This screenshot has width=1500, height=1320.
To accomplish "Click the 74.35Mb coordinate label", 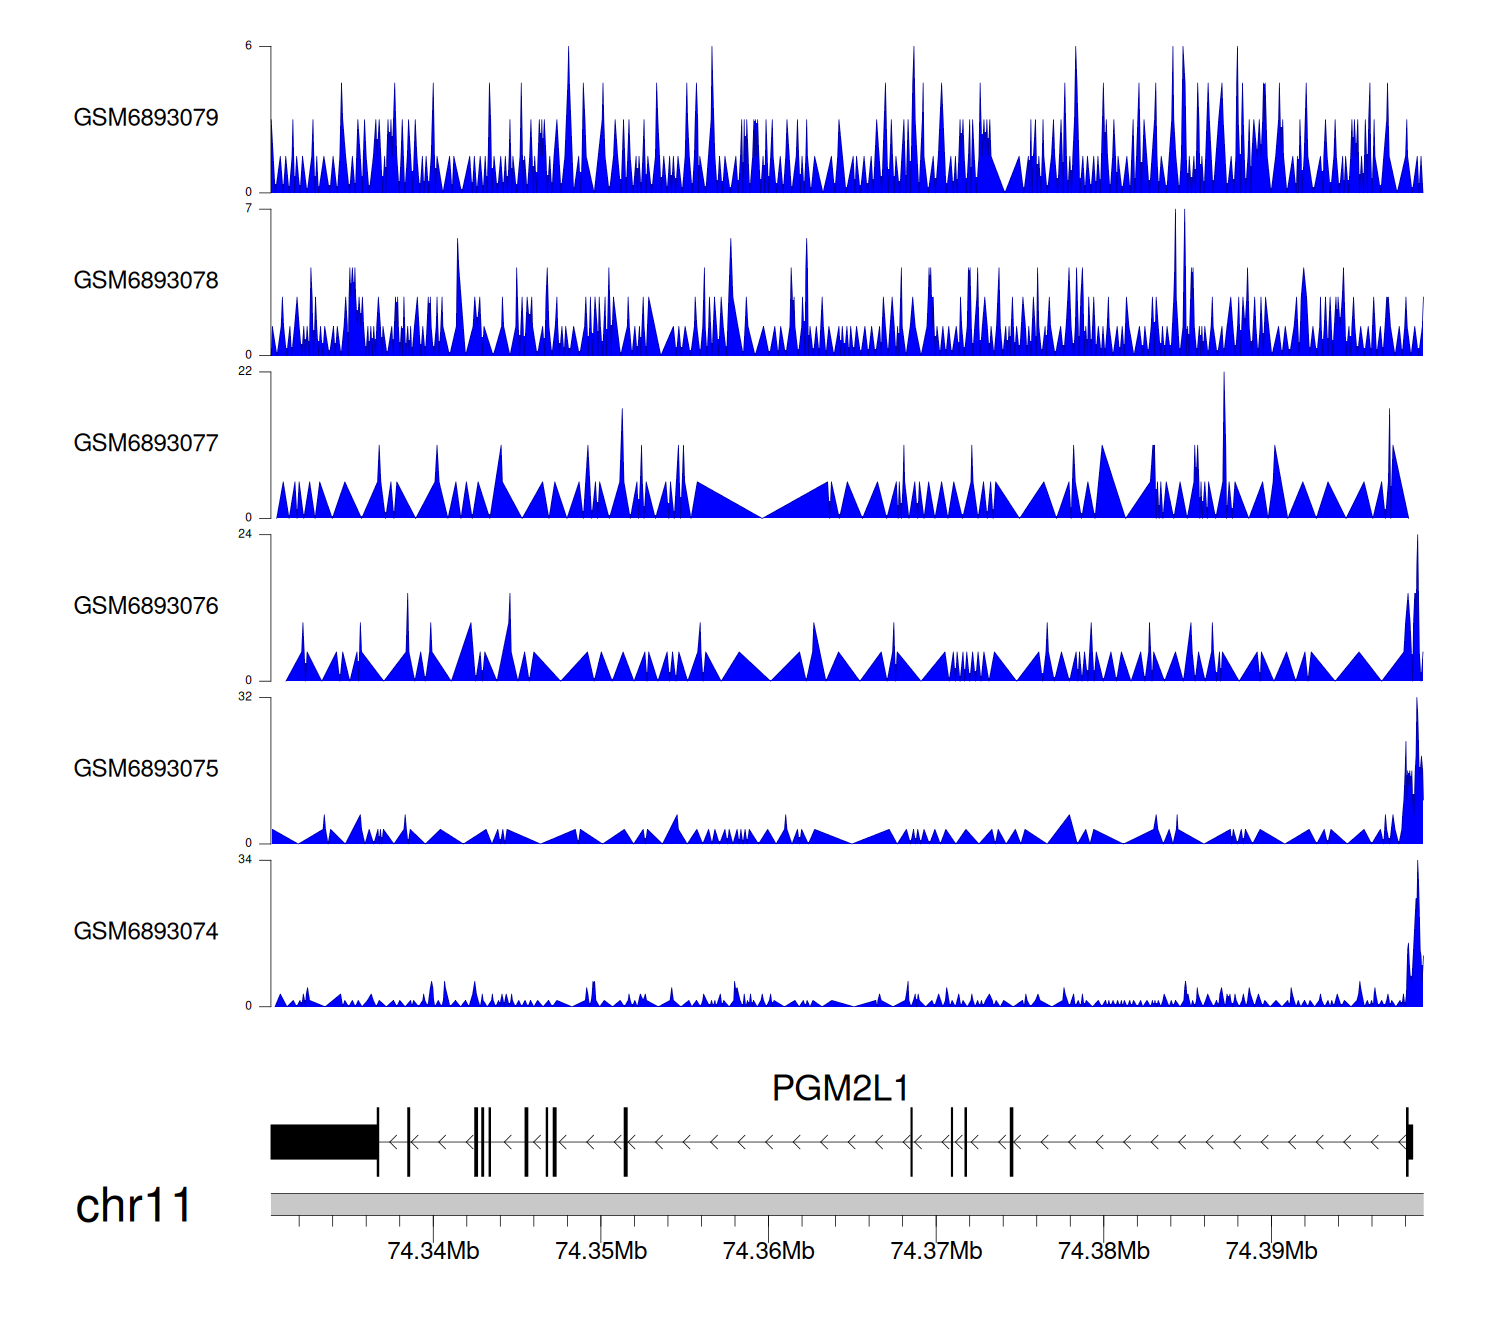I will click(601, 1251).
